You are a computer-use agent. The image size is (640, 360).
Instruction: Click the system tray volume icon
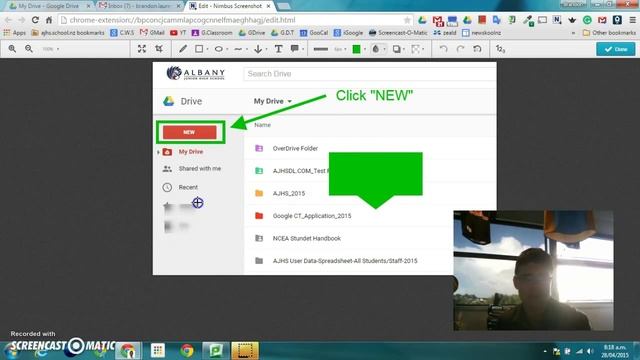click(x=590, y=351)
